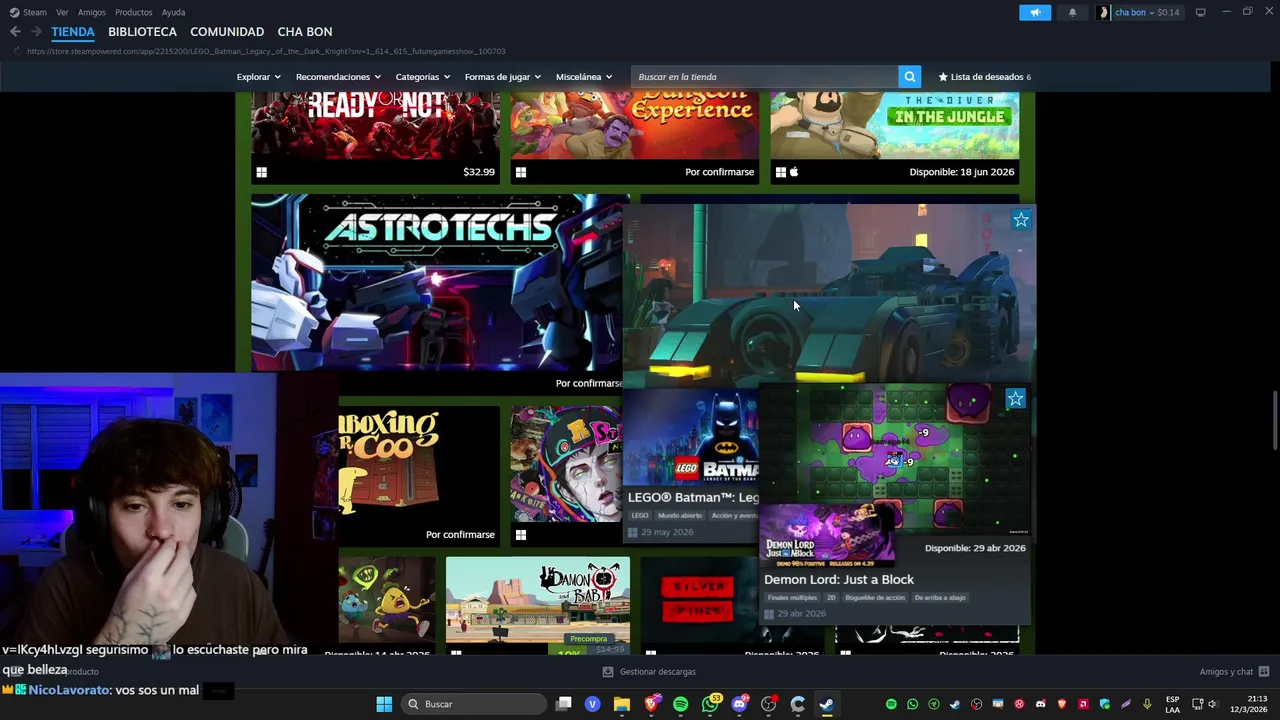Open the 'Damon and Baby' game tile
Image resolution: width=1280 pixels, height=720 pixels.
[537, 599]
